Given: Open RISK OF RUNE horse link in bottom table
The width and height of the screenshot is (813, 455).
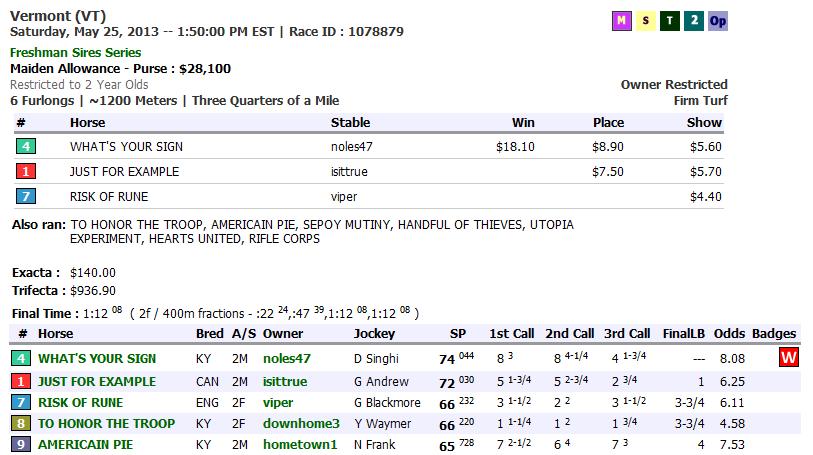Looking at the screenshot, I should pos(83,402).
